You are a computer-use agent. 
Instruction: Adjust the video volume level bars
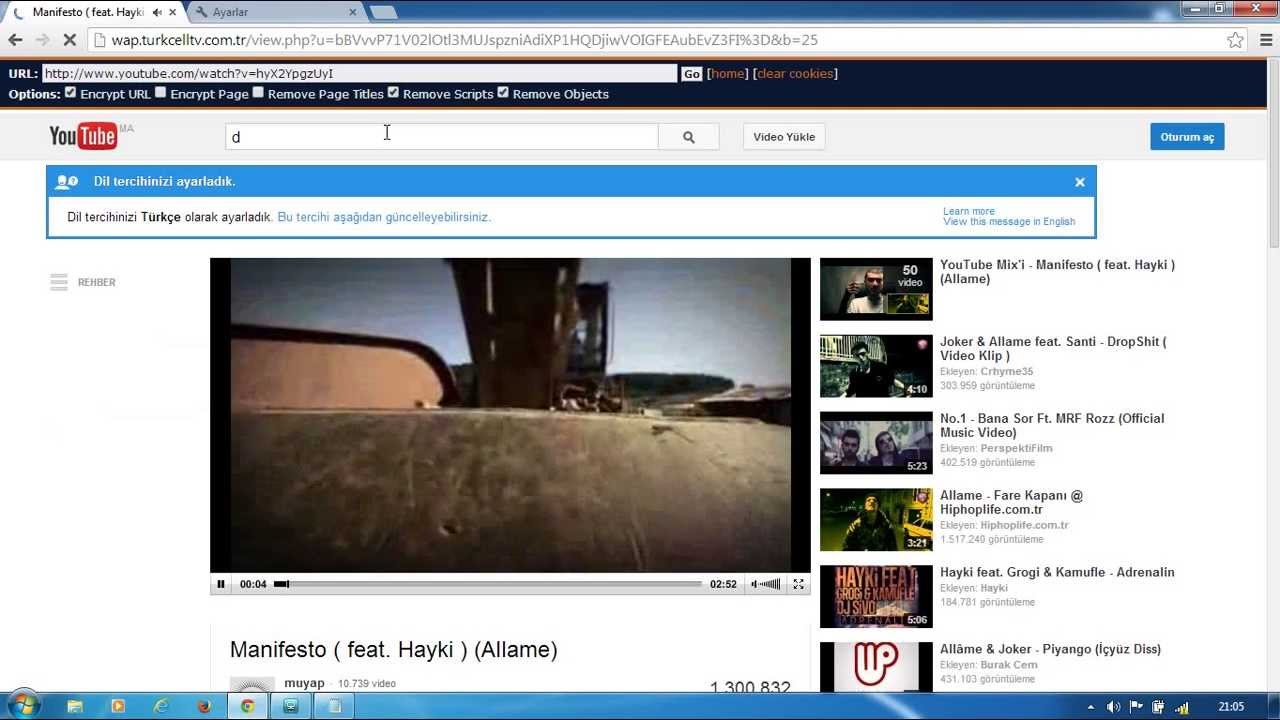771,584
